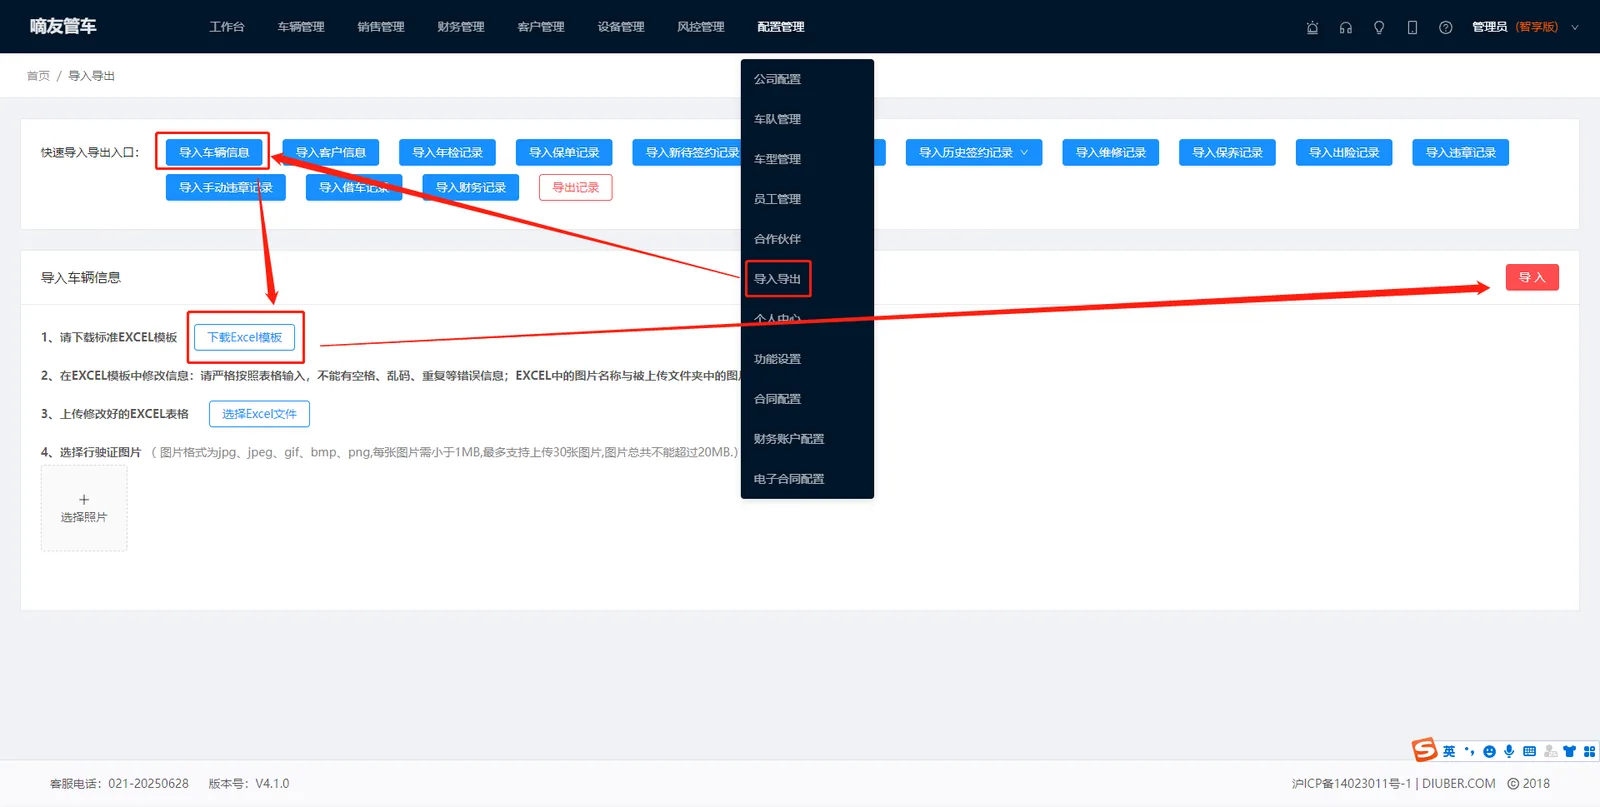This screenshot has height=807, width=1600.
Task: Open the mobile phone icon in header
Action: coord(1412,27)
